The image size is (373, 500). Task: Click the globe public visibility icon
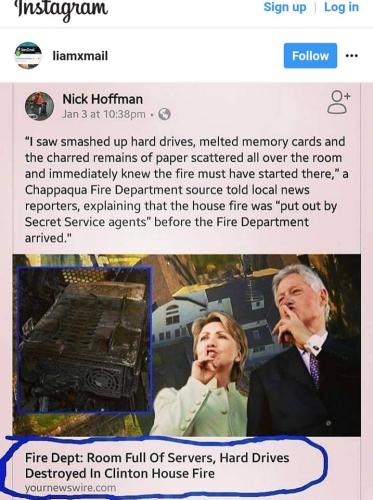point(164,114)
